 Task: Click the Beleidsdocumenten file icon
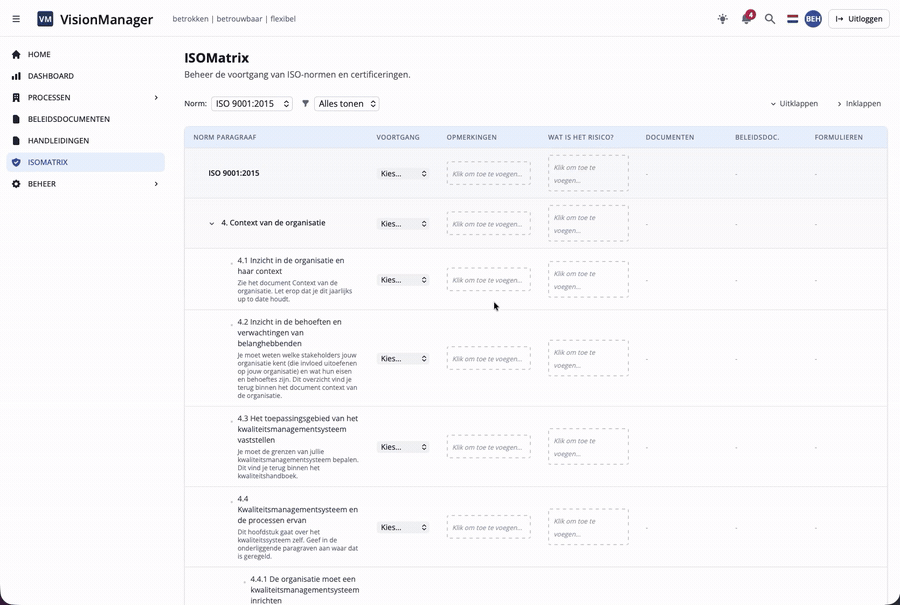tap(16, 119)
